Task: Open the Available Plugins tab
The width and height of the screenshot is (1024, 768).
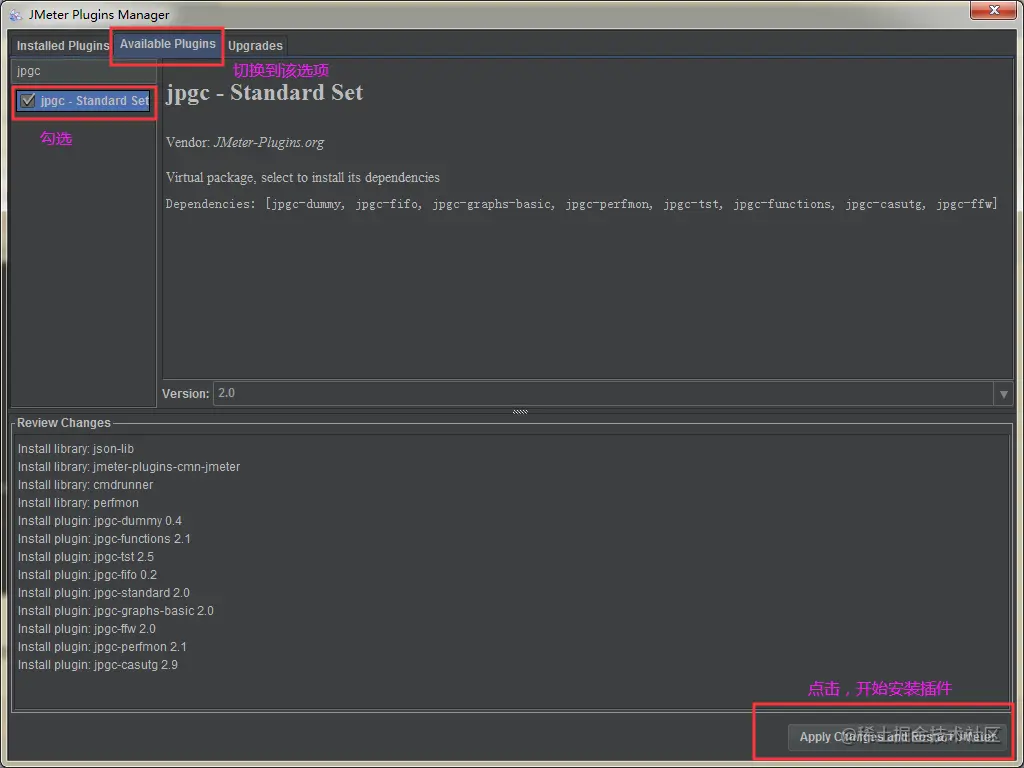Action: (x=168, y=44)
